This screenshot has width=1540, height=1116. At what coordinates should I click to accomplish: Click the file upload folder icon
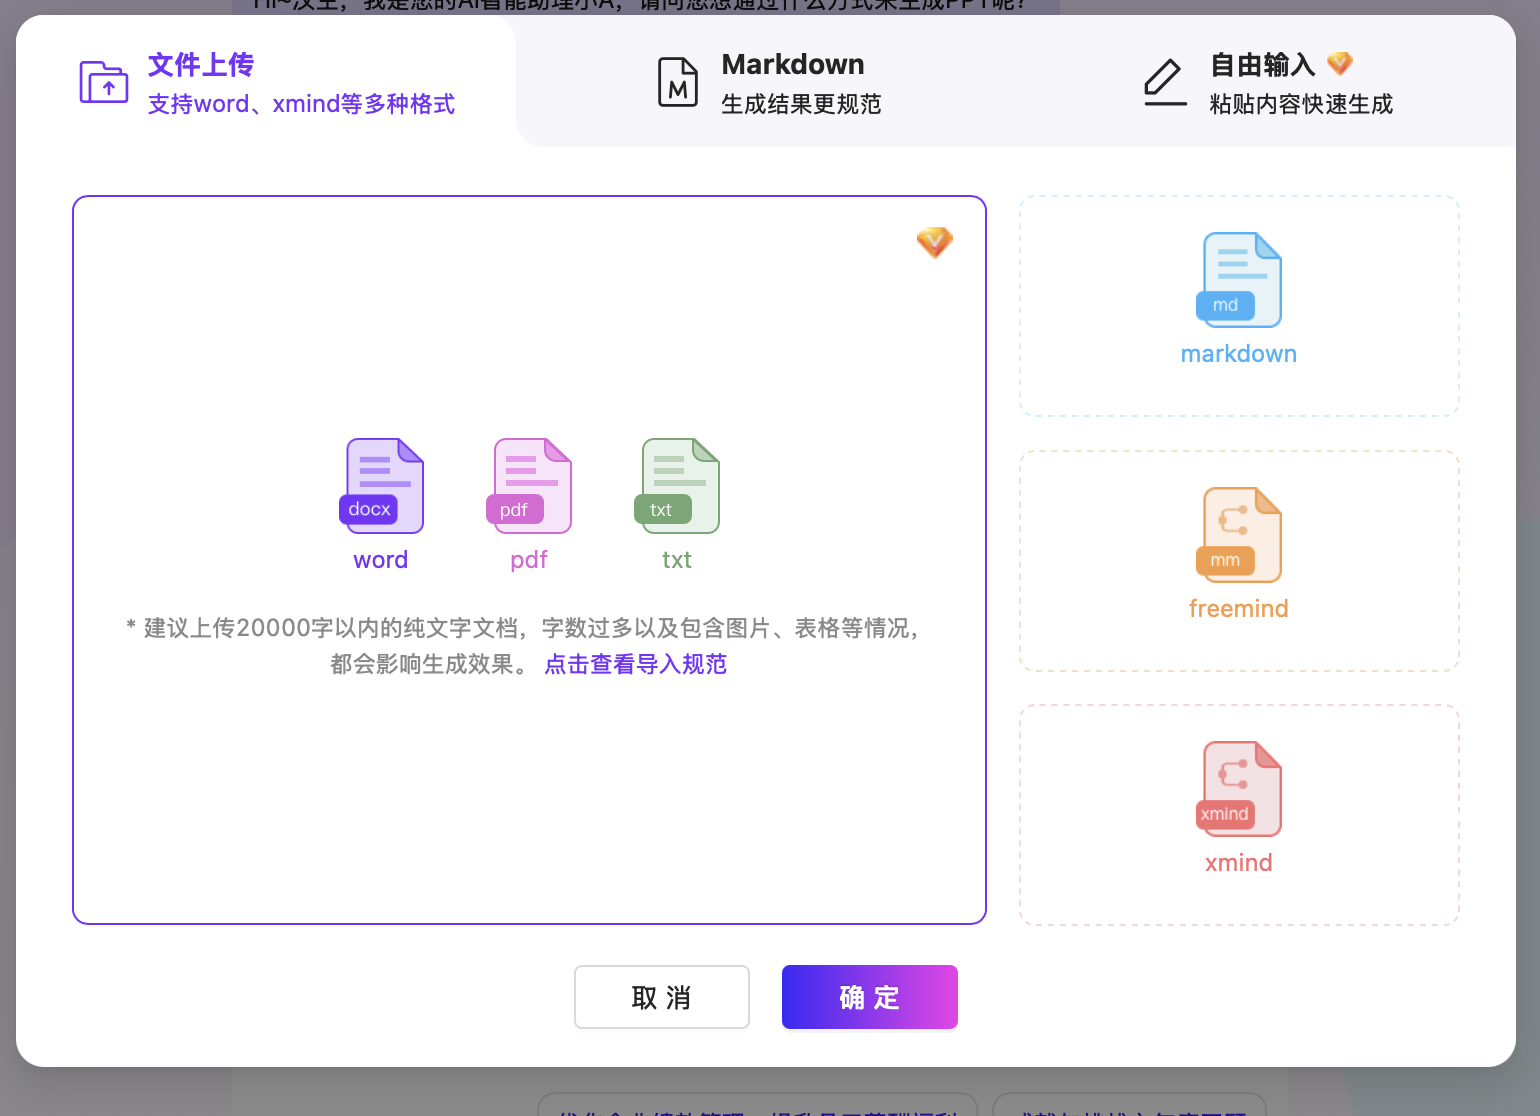(x=103, y=83)
